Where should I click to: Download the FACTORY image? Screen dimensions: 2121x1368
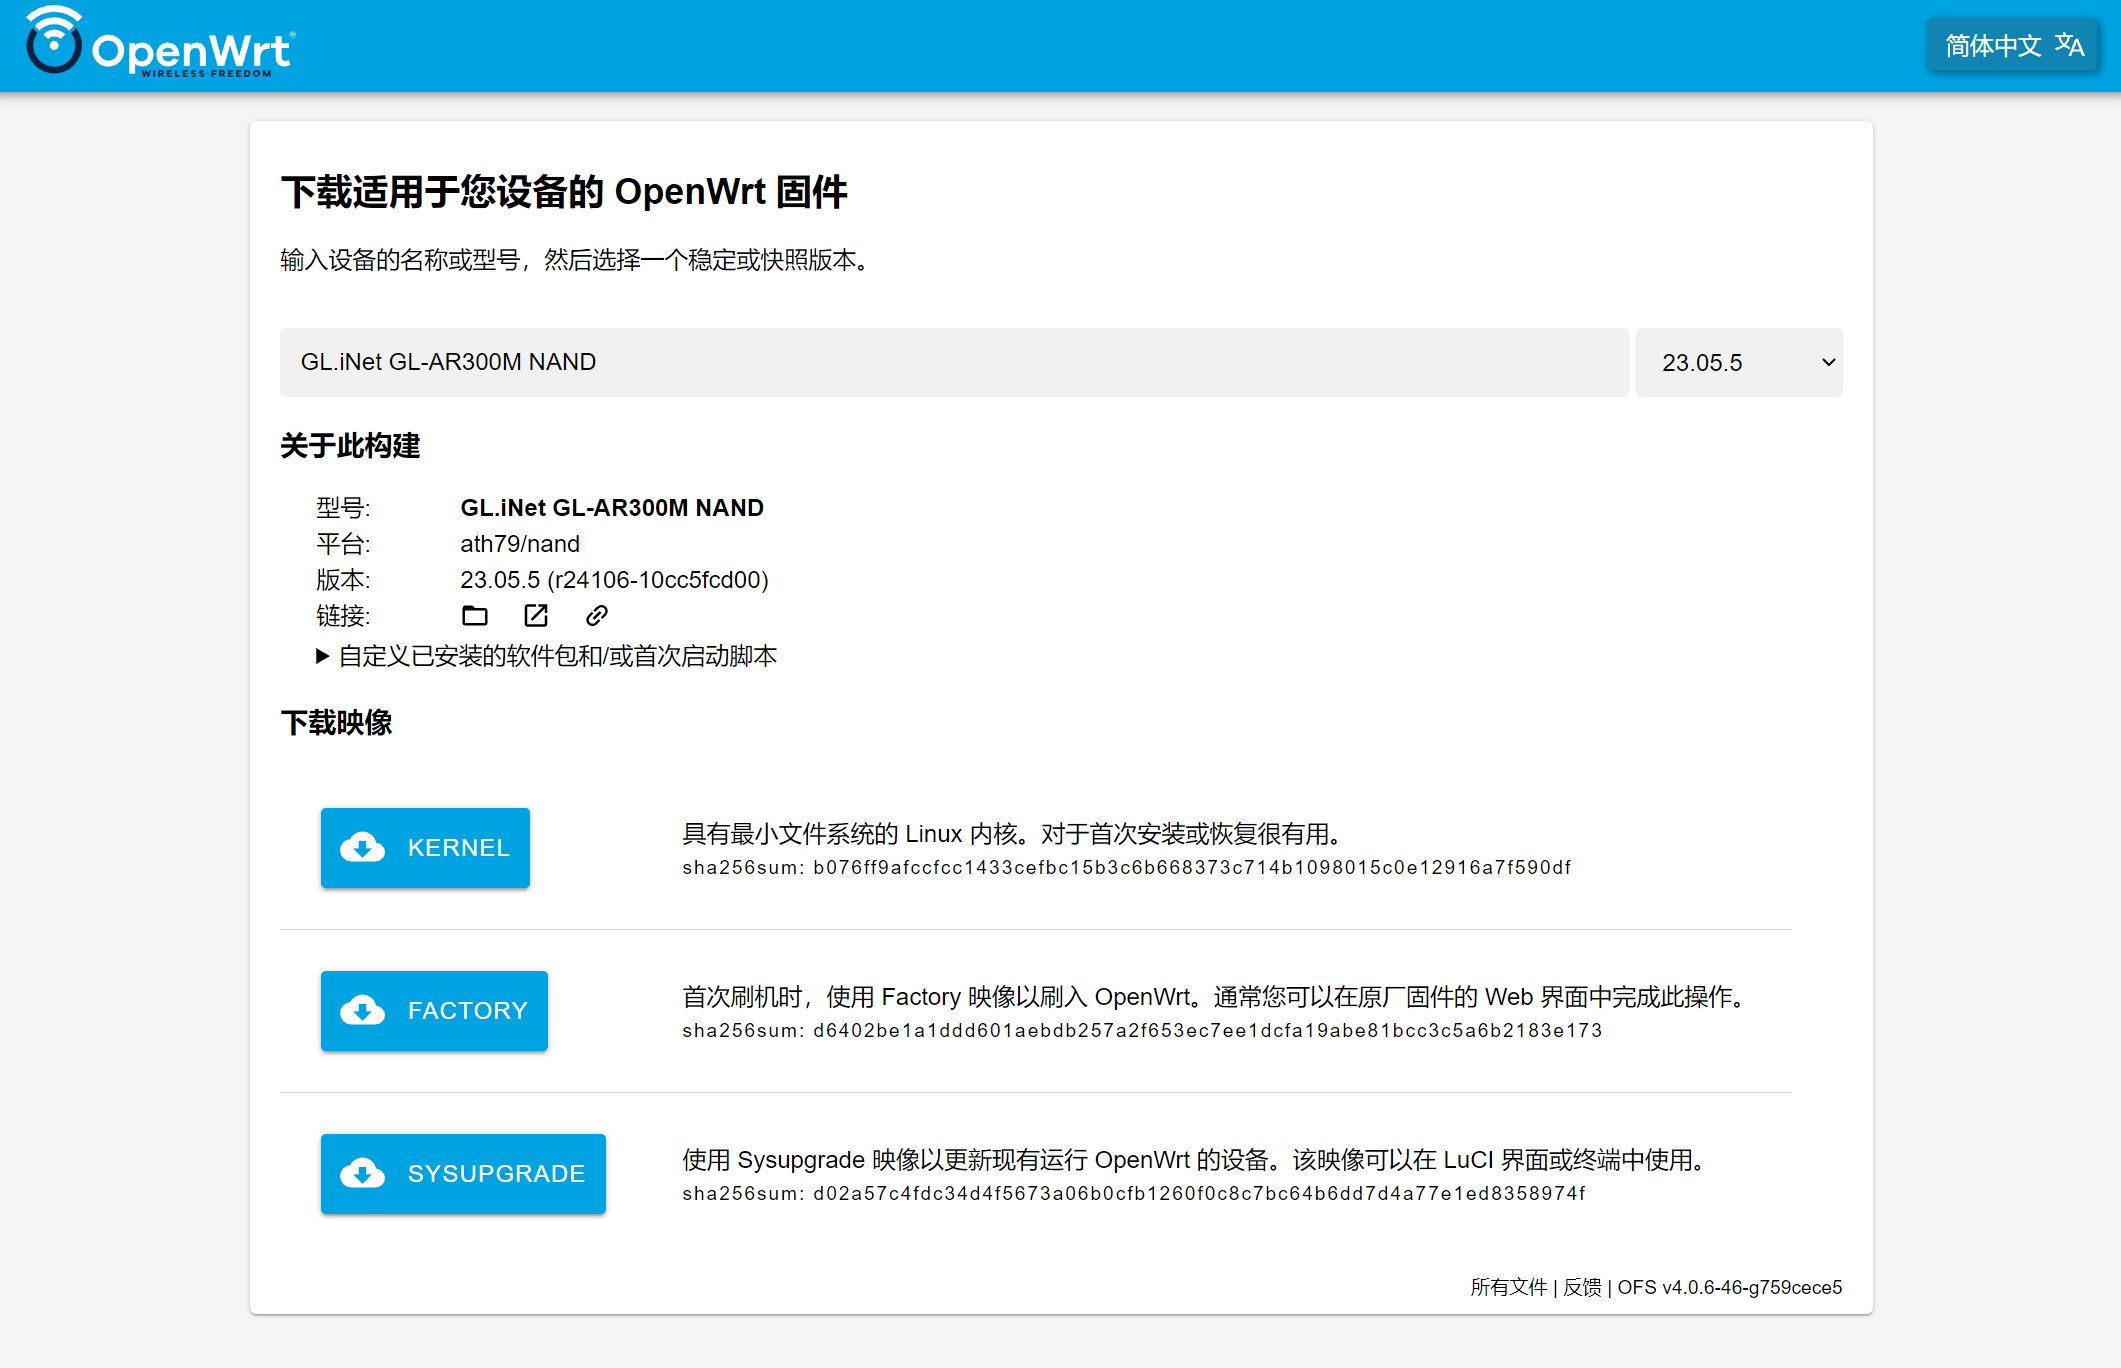434,1011
